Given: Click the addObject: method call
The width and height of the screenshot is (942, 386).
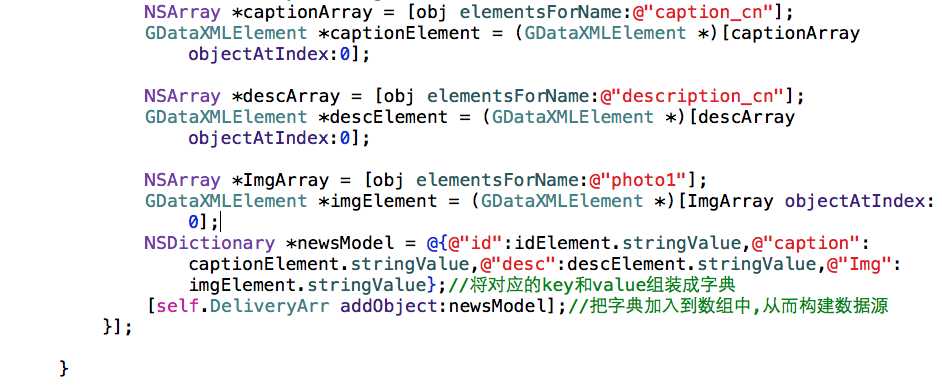Looking at the screenshot, I should point(395,306).
